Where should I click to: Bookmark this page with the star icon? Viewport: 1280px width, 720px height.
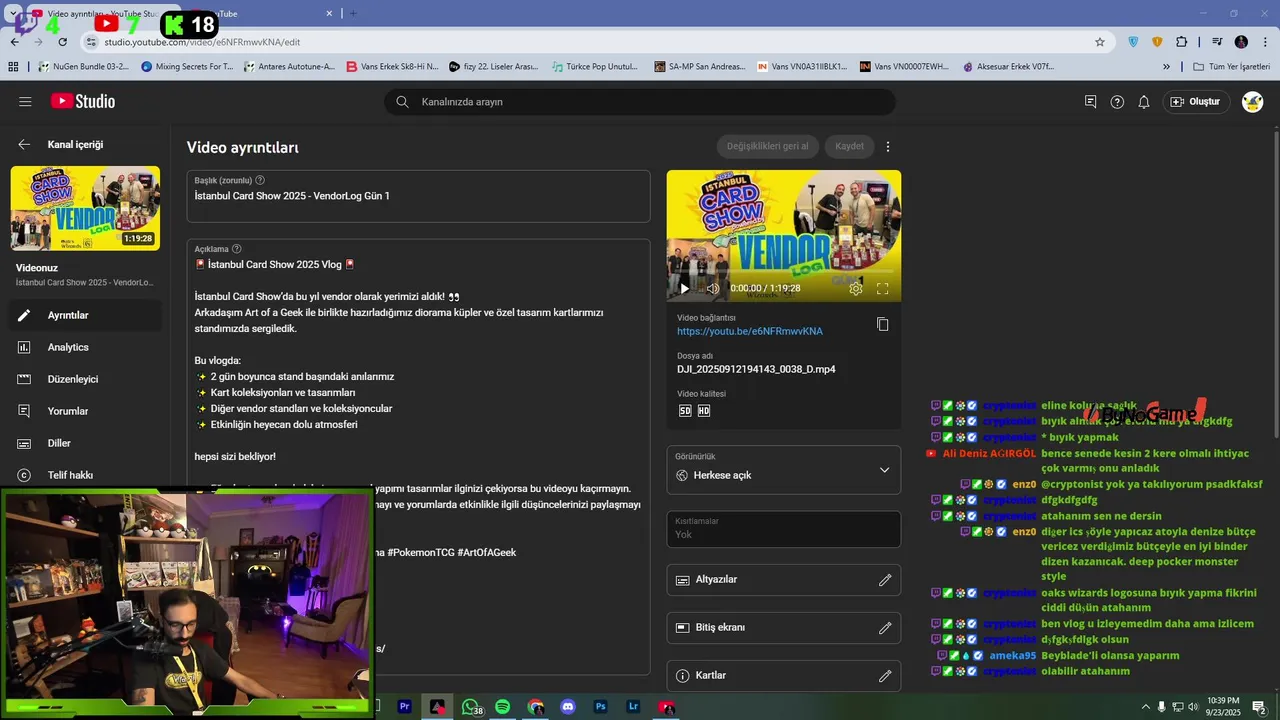click(x=1100, y=42)
